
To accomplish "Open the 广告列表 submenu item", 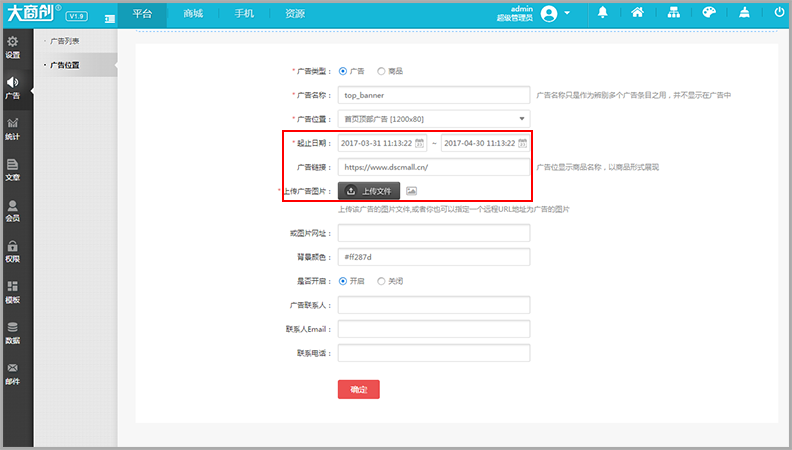I will (x=65, y=41).
